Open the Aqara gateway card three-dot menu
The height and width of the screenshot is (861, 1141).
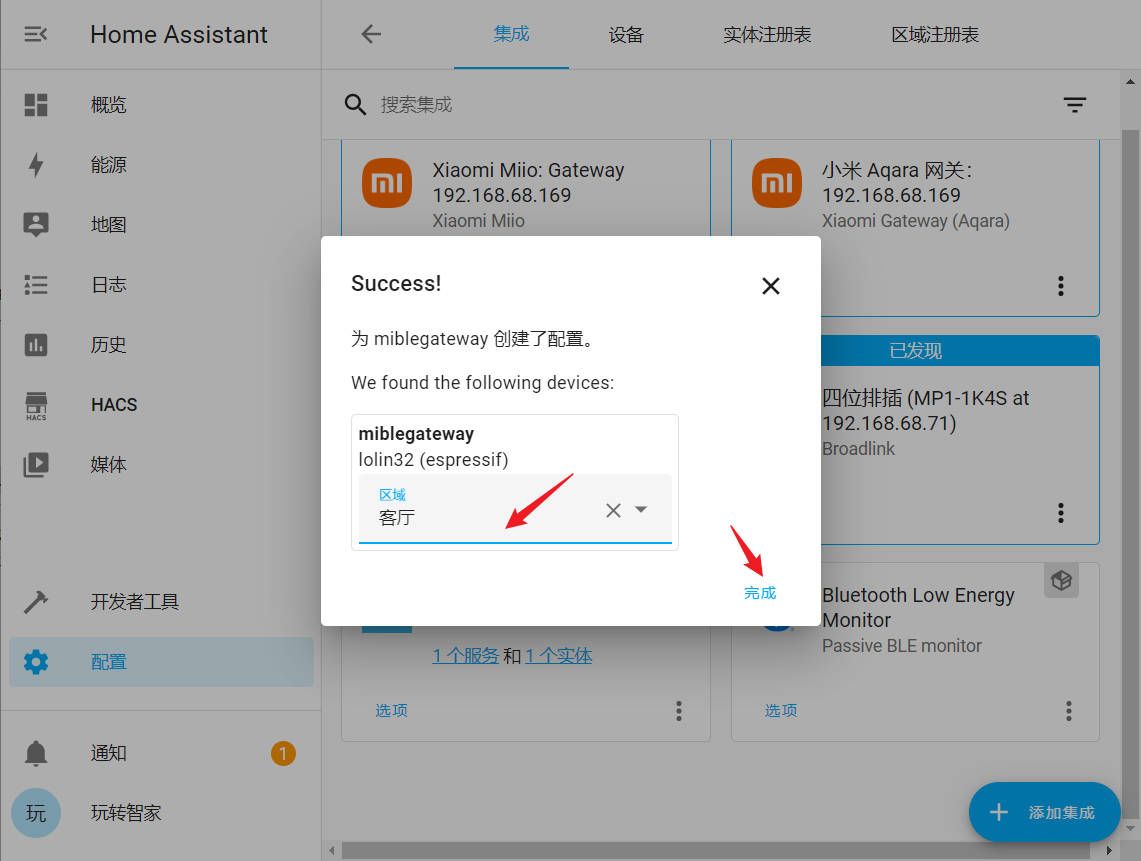[1061, 286]
